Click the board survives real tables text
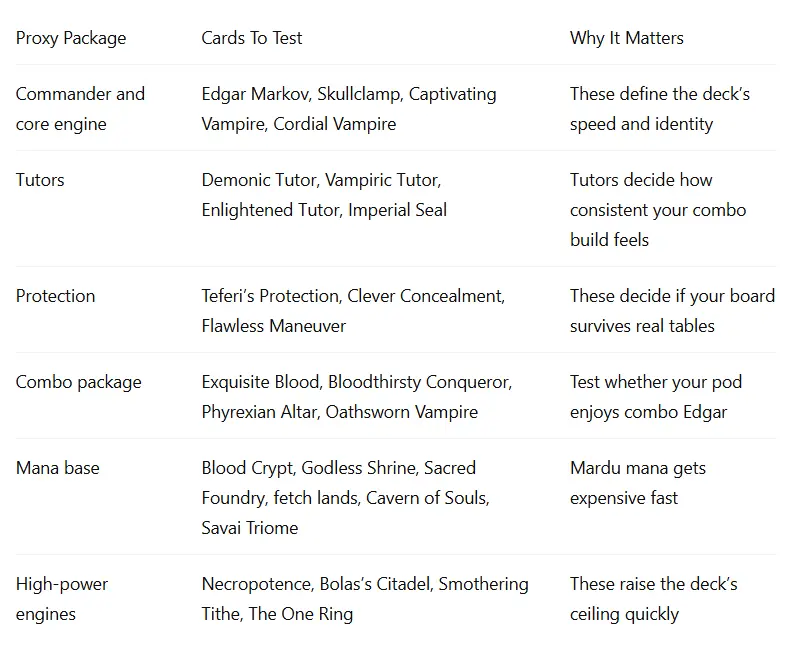788x663 pixels. click(x=672, y=311)
